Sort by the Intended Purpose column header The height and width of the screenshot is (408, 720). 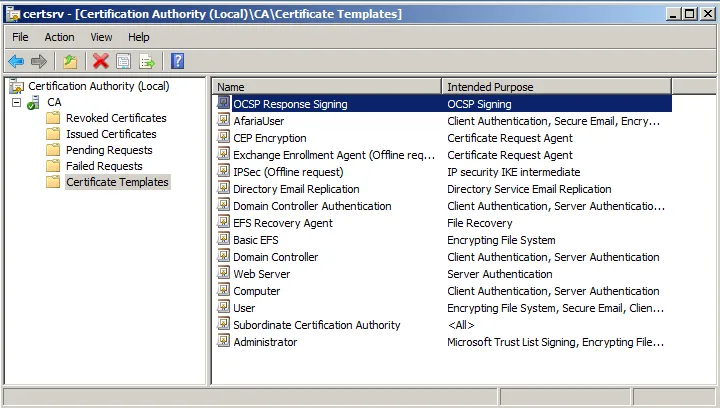(x=555, y=87)
